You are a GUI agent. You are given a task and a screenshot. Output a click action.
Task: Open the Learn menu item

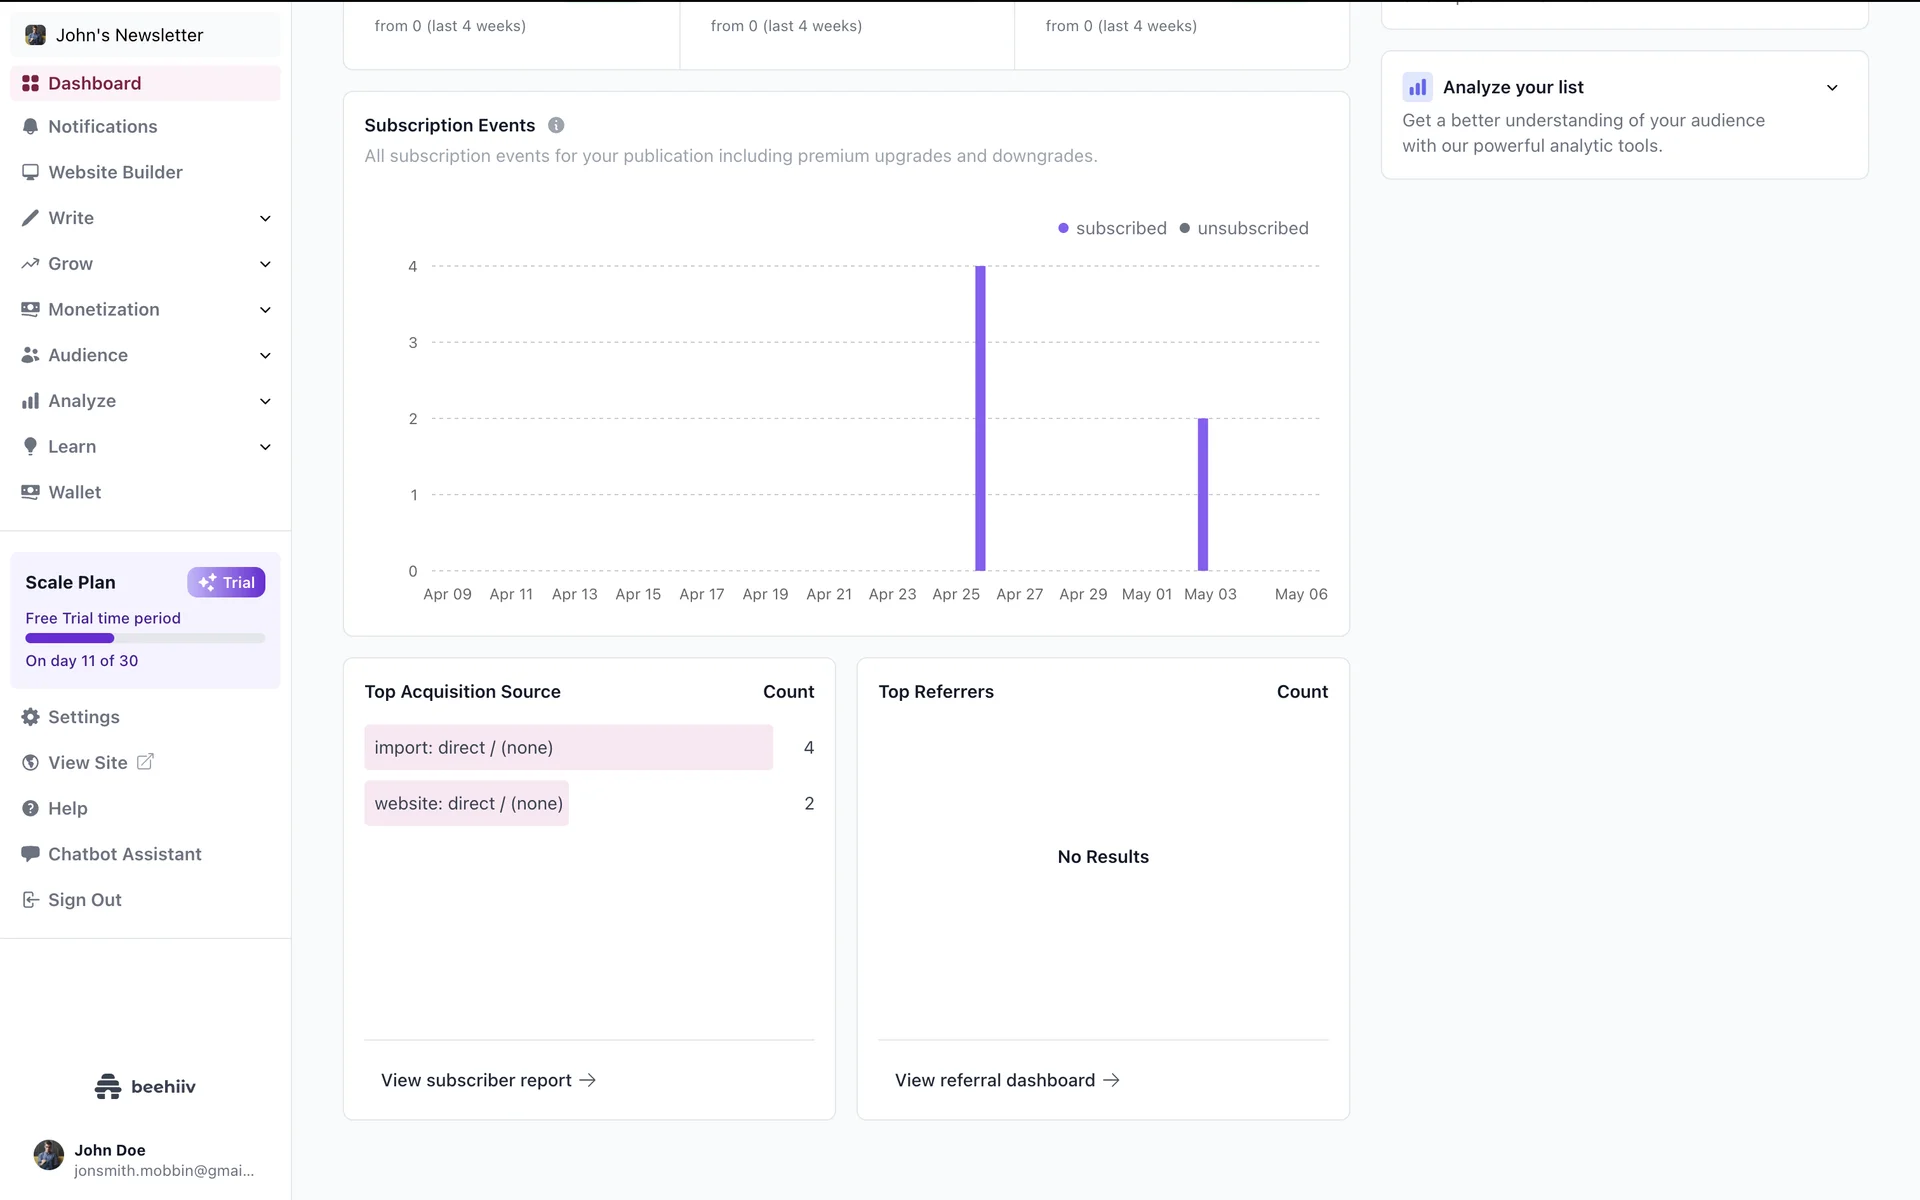pos(72,447)
